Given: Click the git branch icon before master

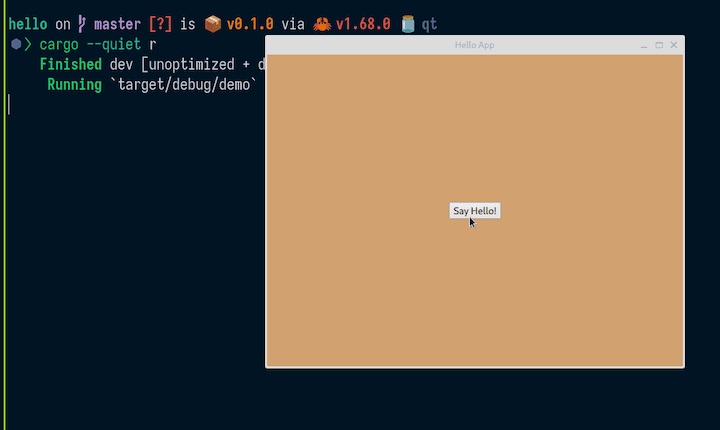Looking at the screenshot, I should click(x=82, y=24).
